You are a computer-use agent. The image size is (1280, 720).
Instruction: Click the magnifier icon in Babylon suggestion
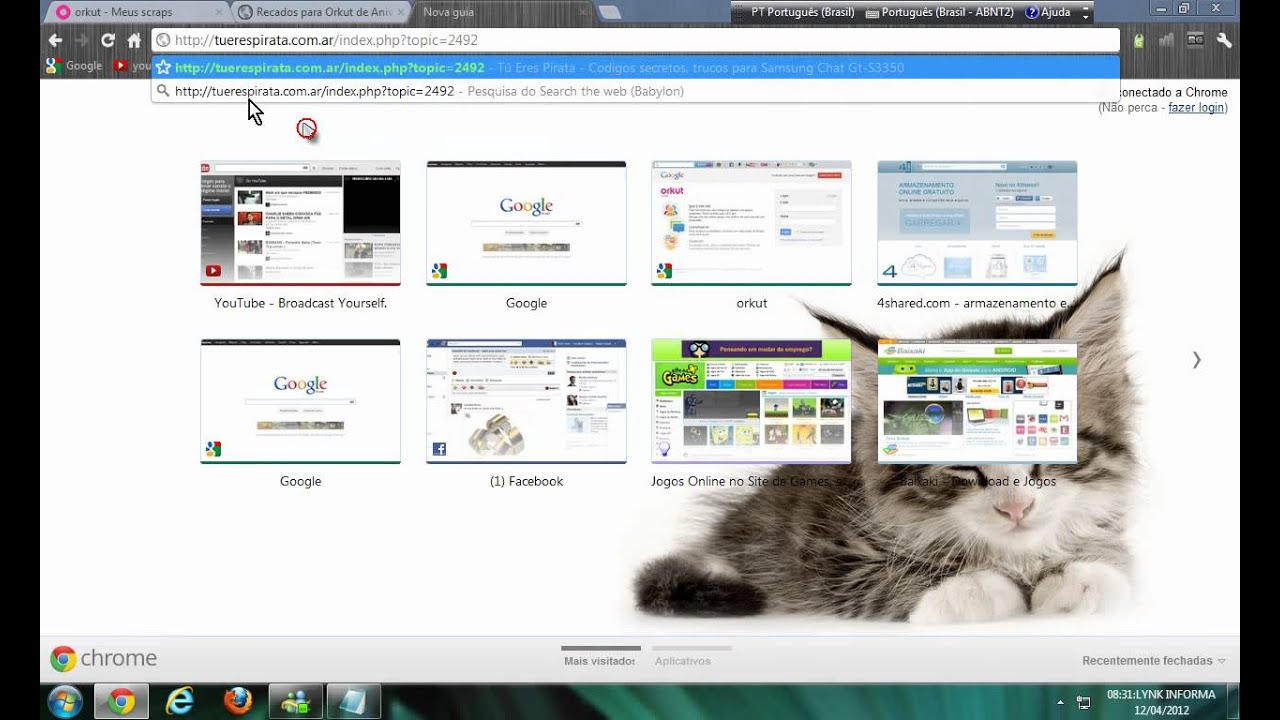(x=163, y=91)
